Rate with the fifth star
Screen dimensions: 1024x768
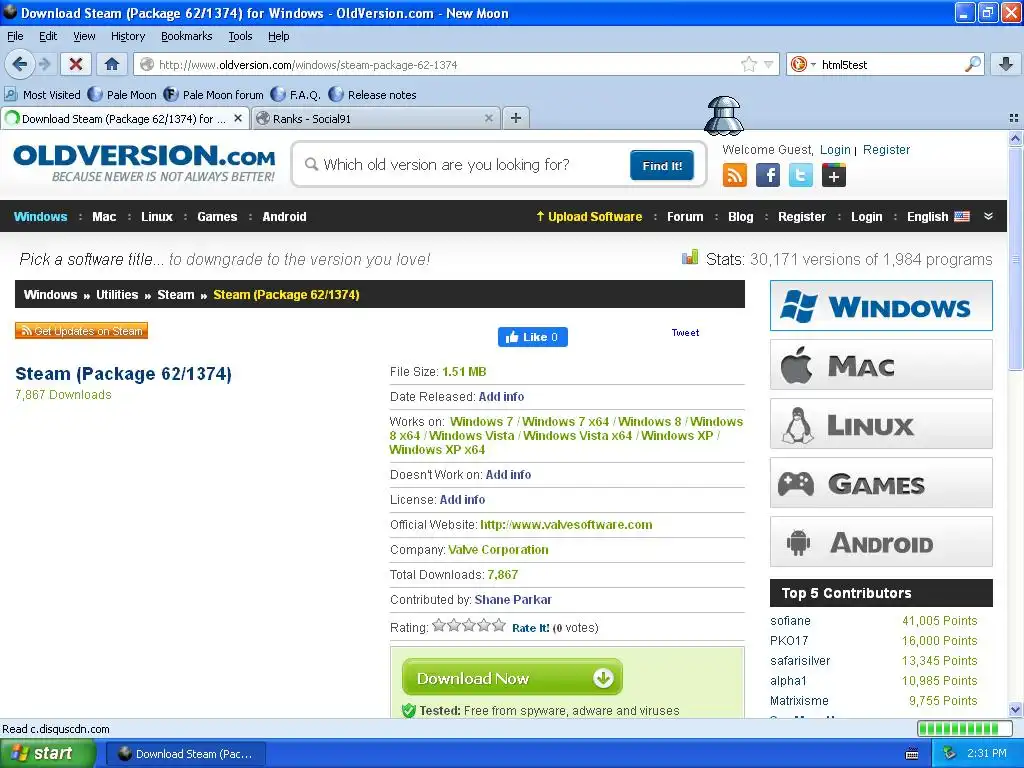coord(500,626)
